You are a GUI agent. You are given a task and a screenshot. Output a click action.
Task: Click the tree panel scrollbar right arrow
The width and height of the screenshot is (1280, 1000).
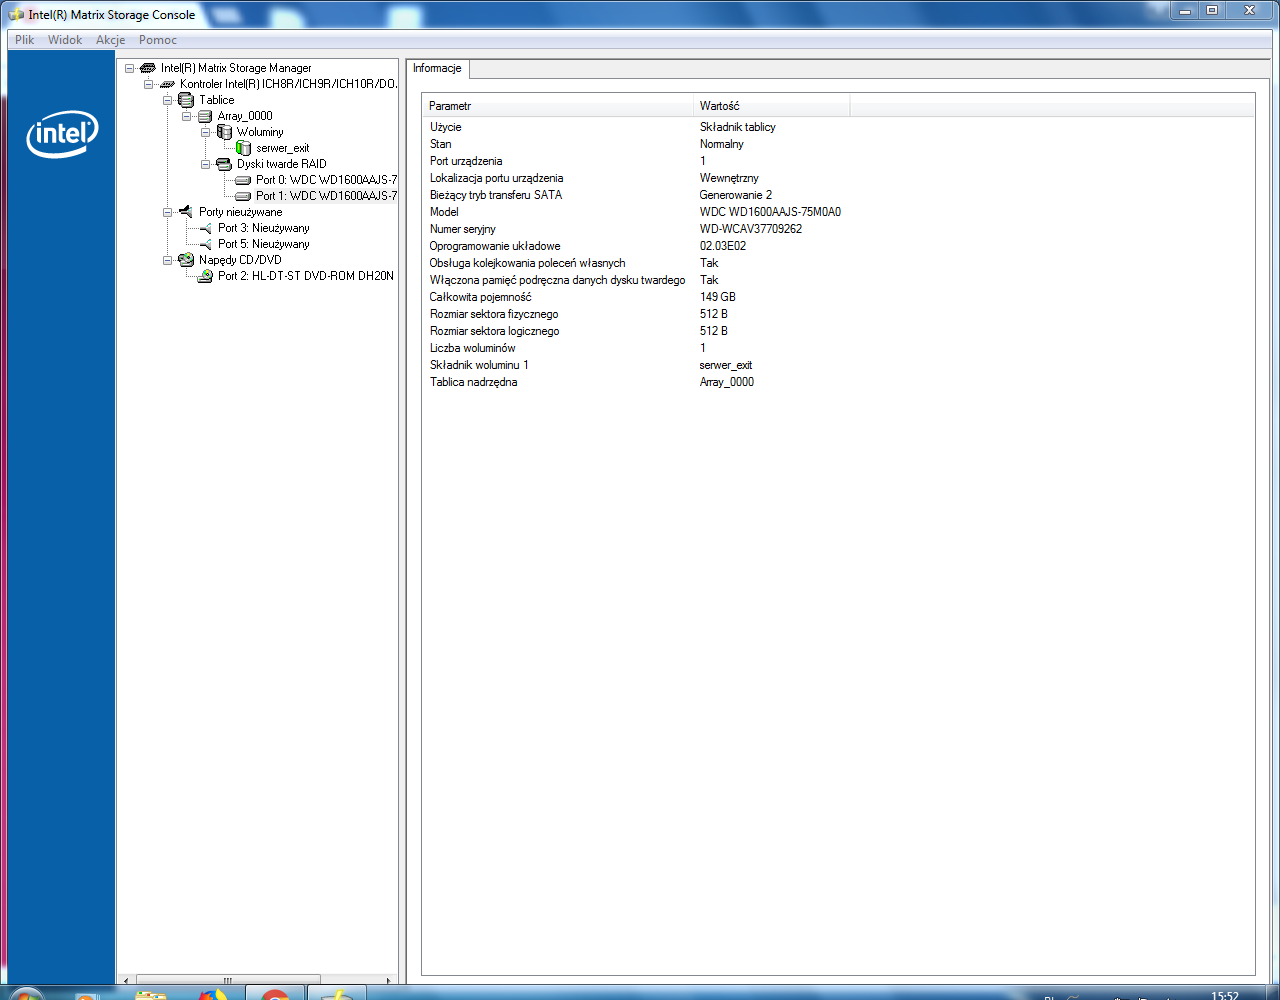pyautogui.click(x=390, y=980)
